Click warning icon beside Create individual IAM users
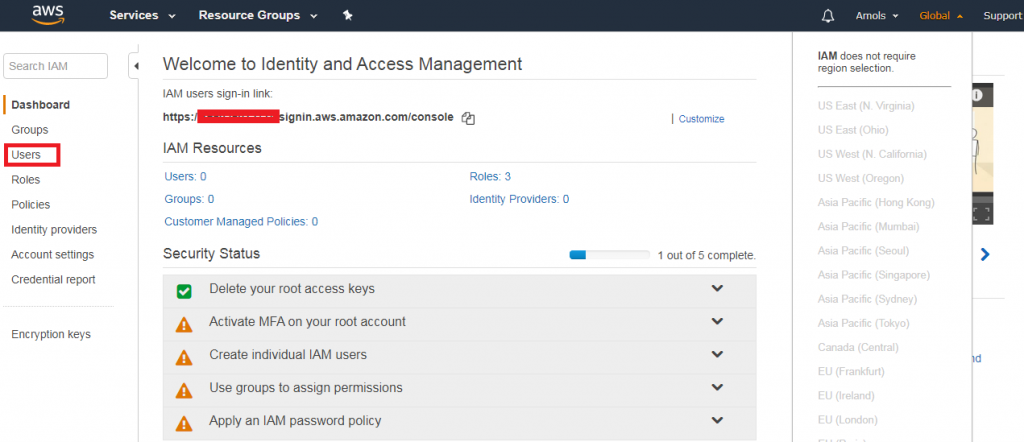Screen dimensions: 1024x442 pos(184,358)
